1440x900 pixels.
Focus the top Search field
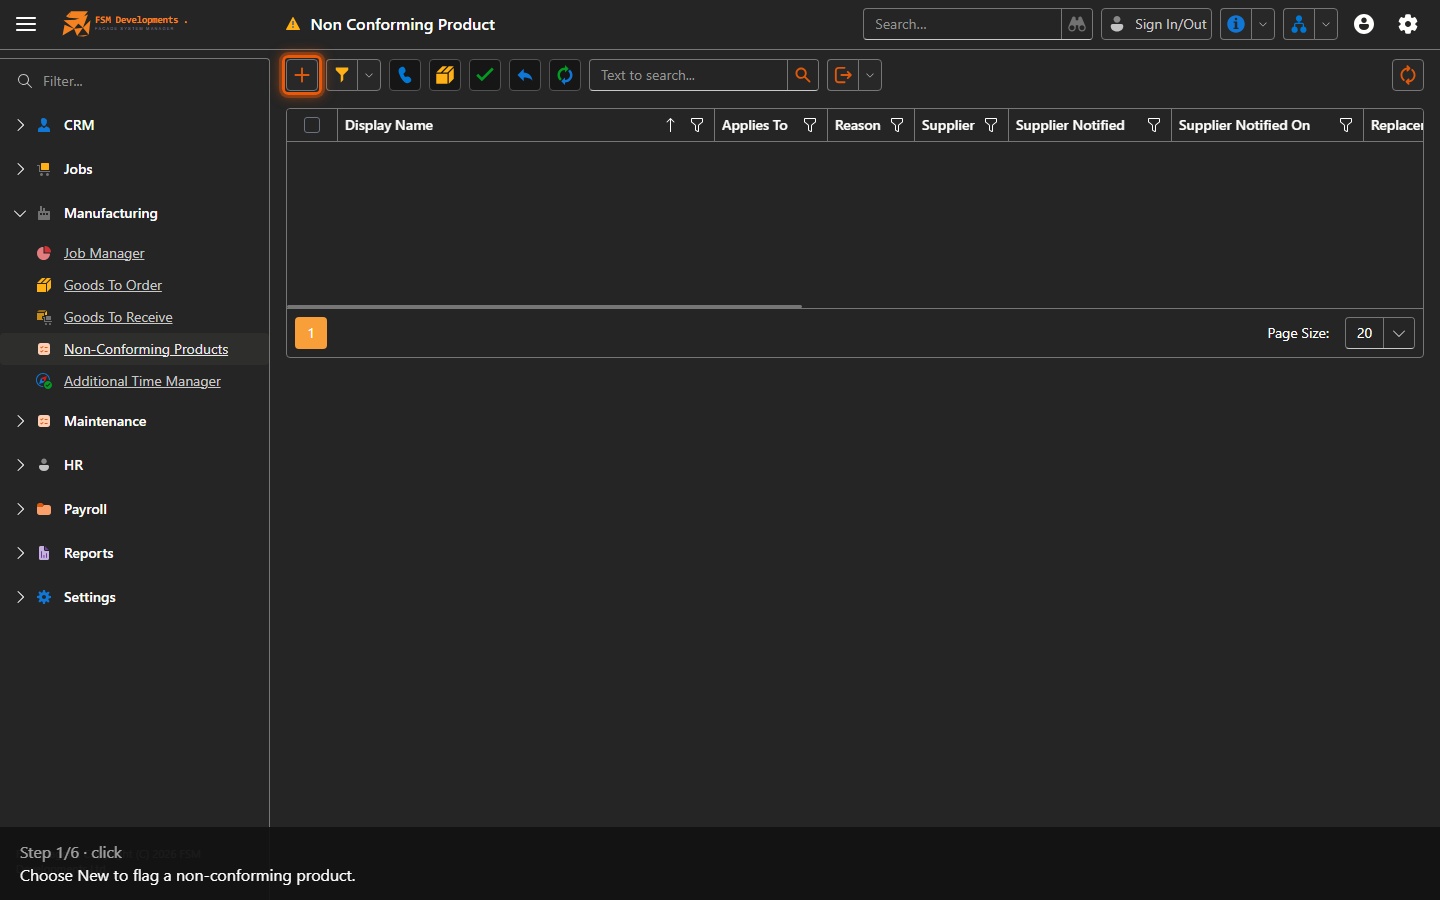pyautogui.click(x=962, y=24)
